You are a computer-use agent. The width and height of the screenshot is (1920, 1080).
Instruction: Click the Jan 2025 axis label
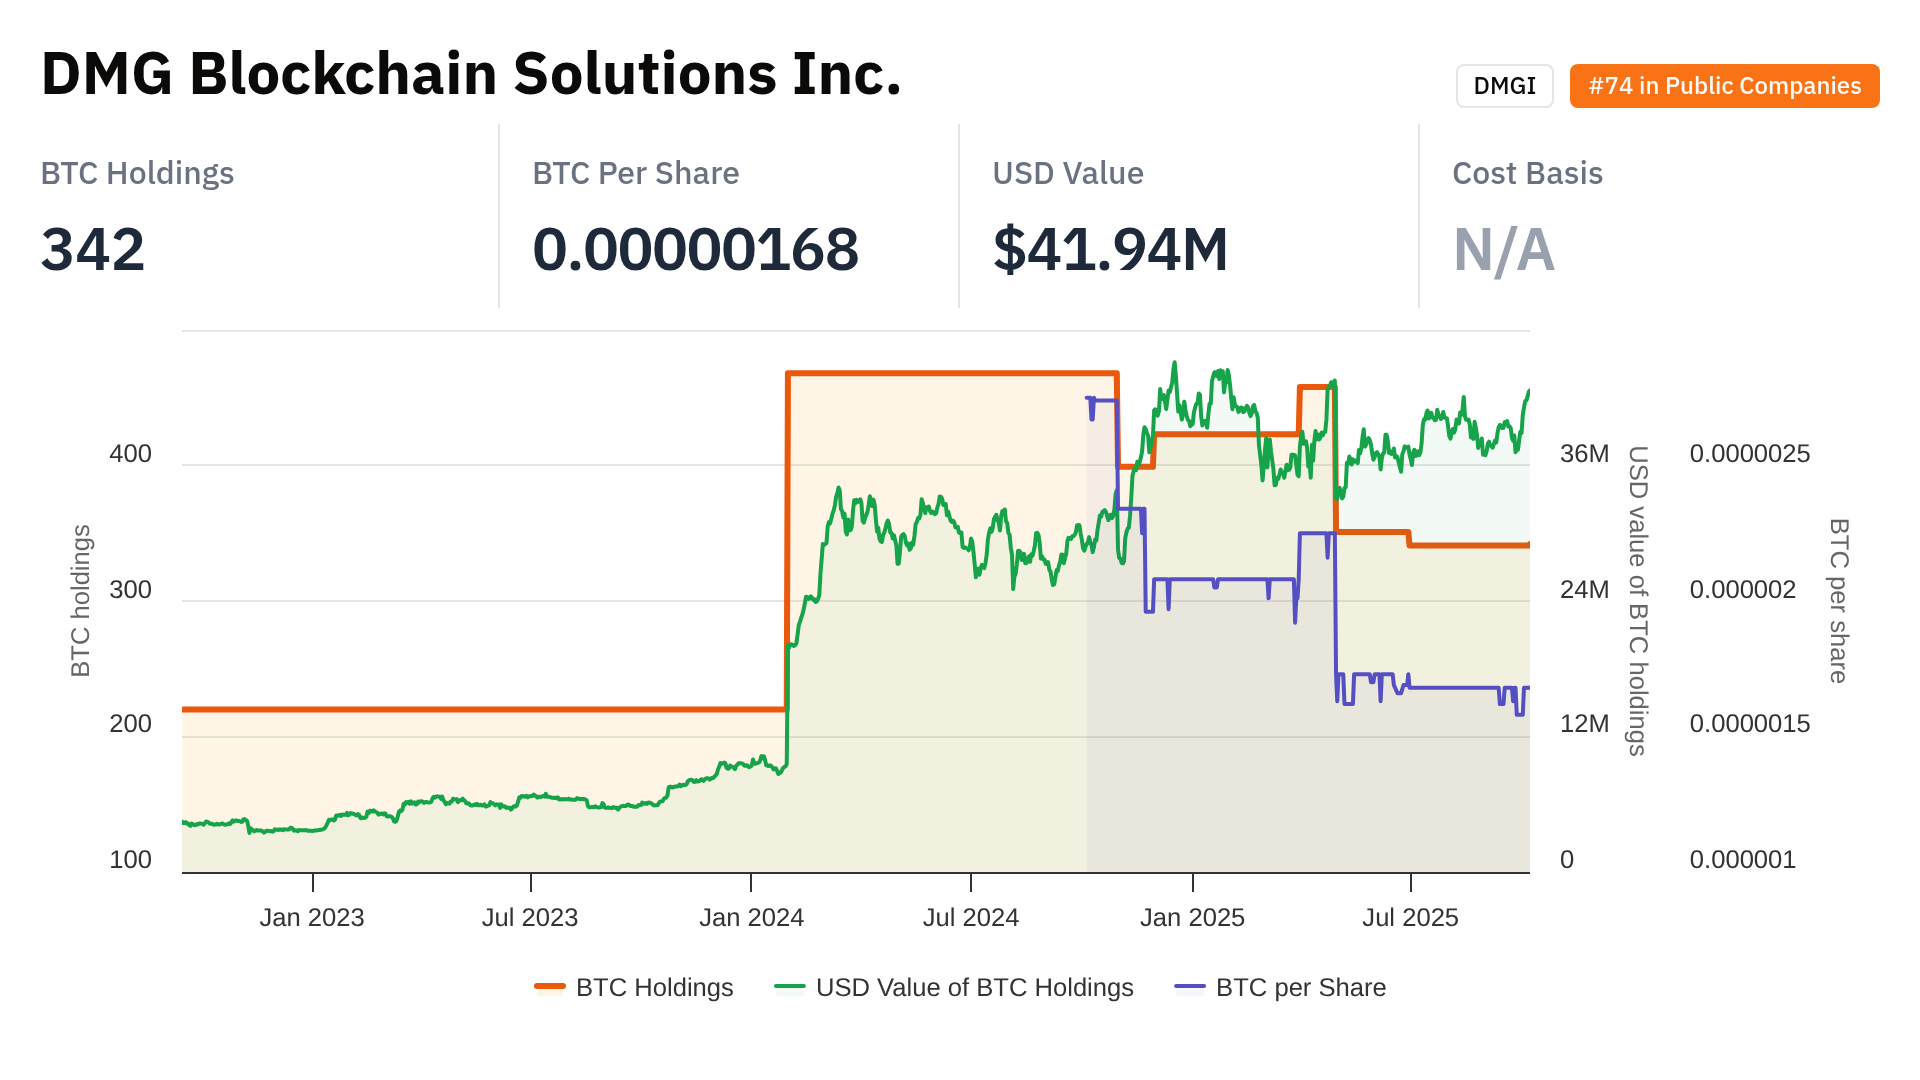[1192, 918]
